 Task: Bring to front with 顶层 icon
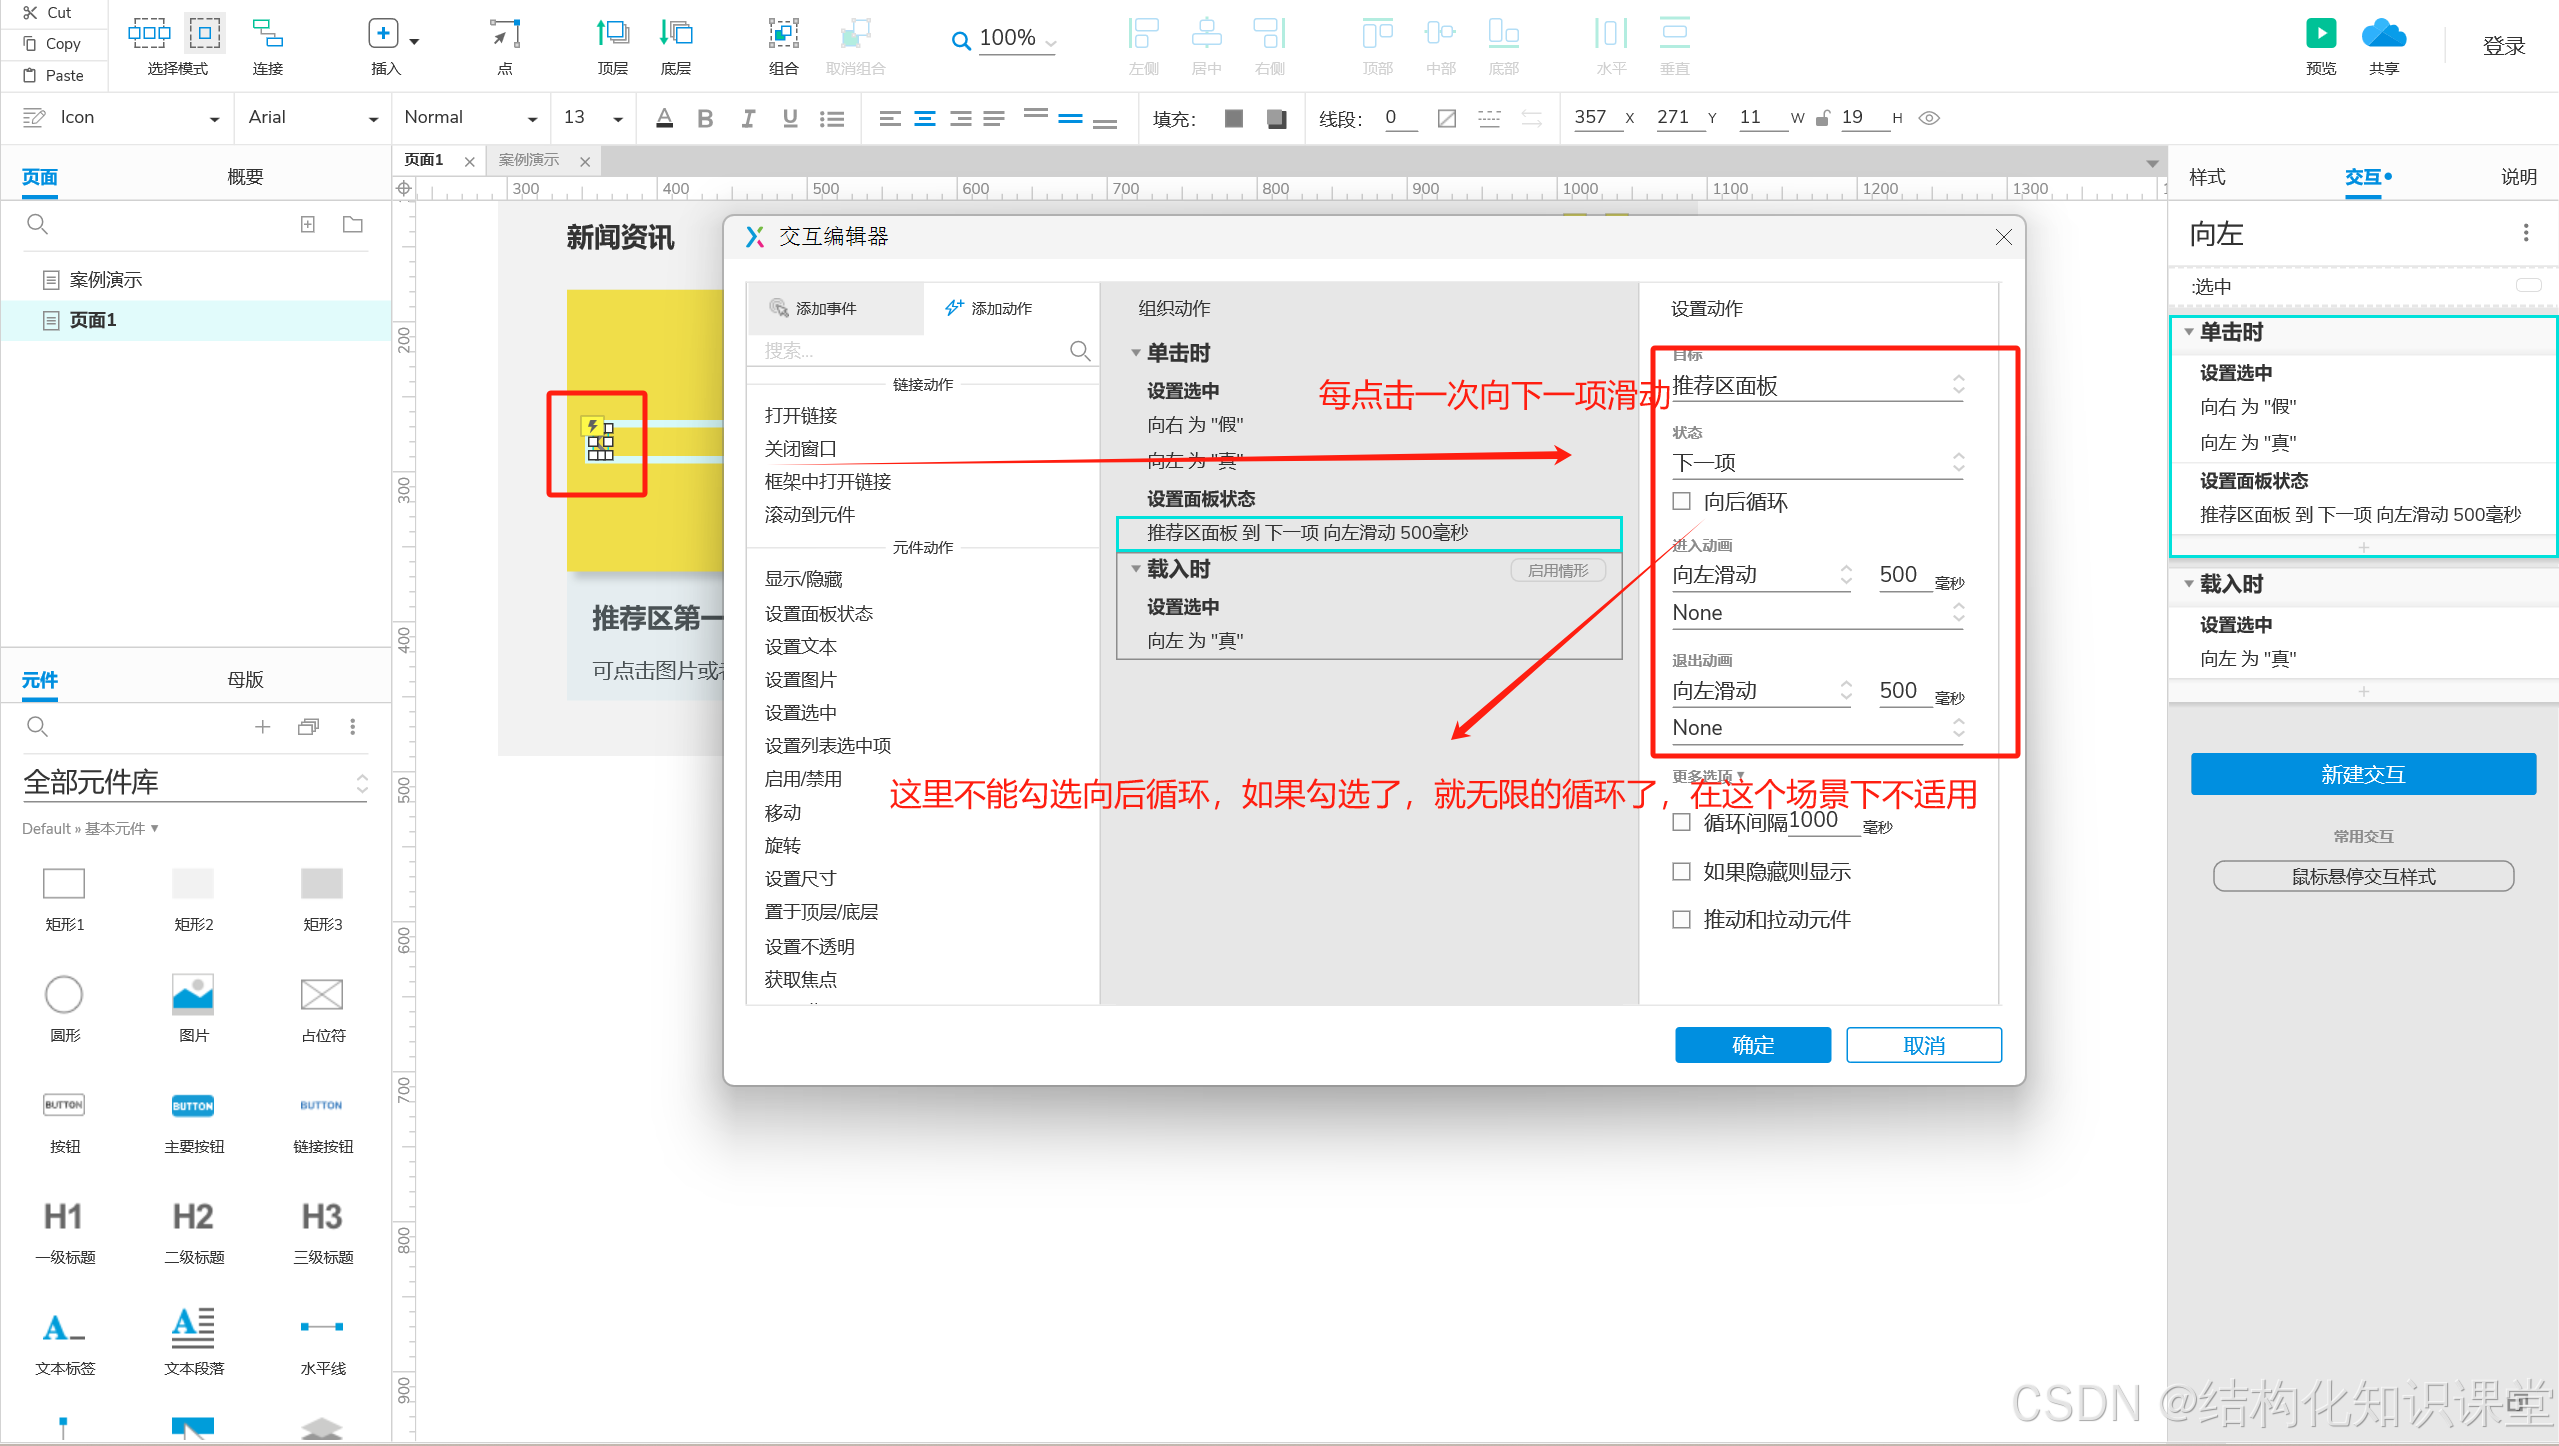point(612,33)
